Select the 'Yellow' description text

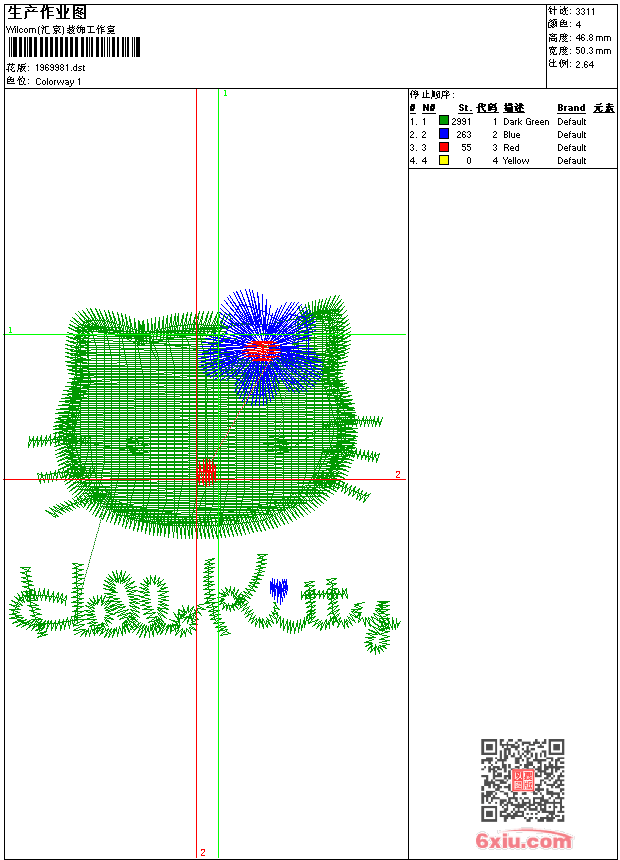(x=516, y=161)
